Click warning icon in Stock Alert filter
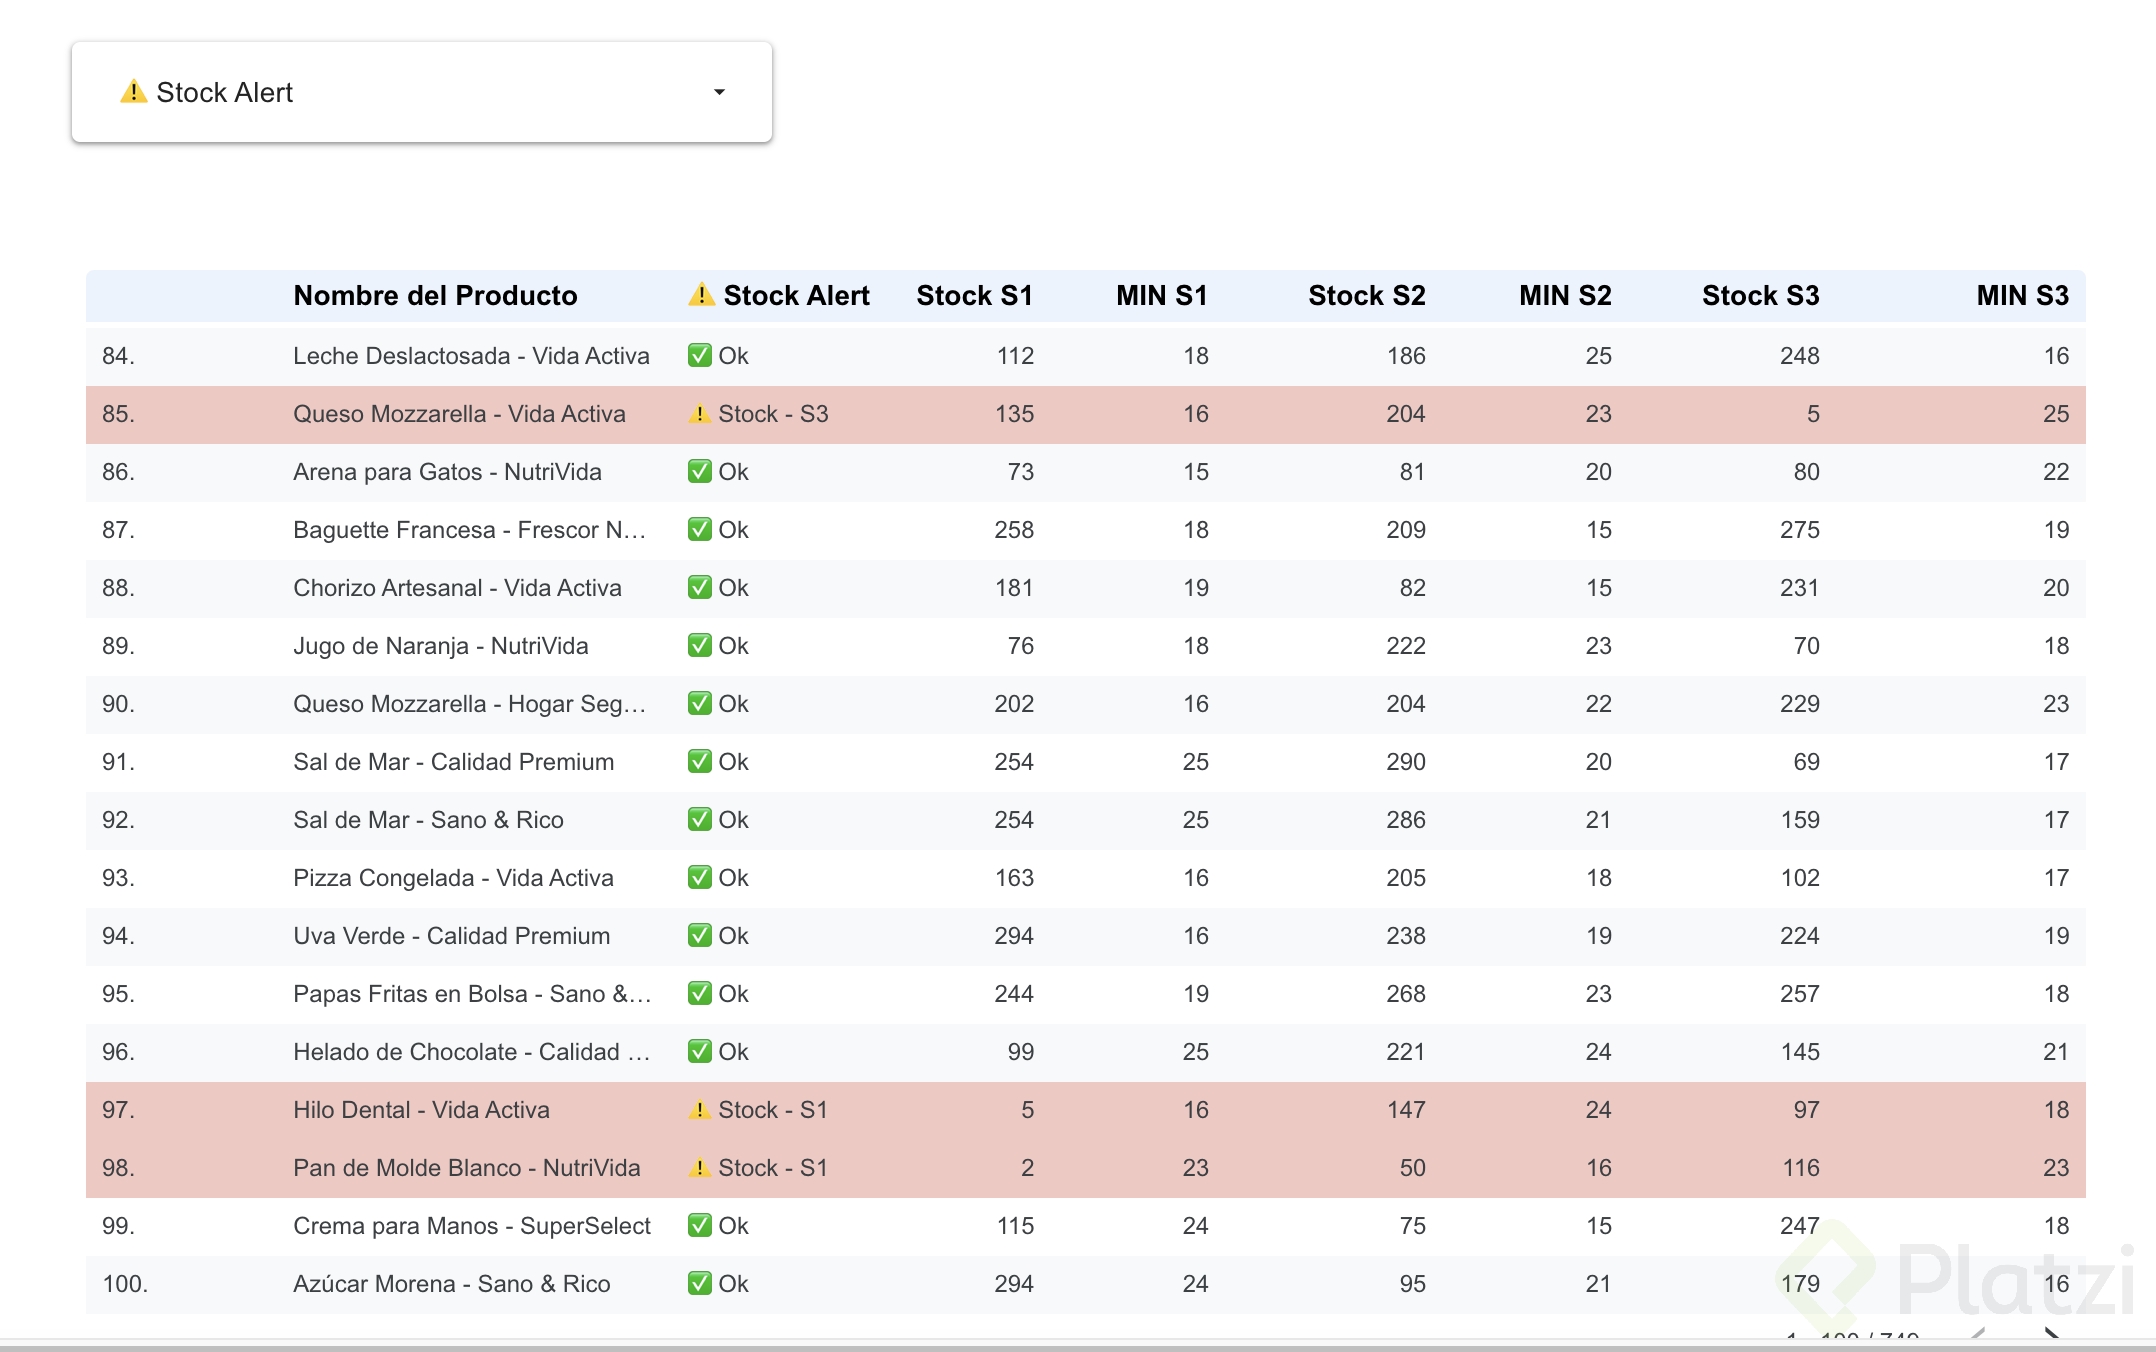Screen dimensions: 2156x1352 133,92
